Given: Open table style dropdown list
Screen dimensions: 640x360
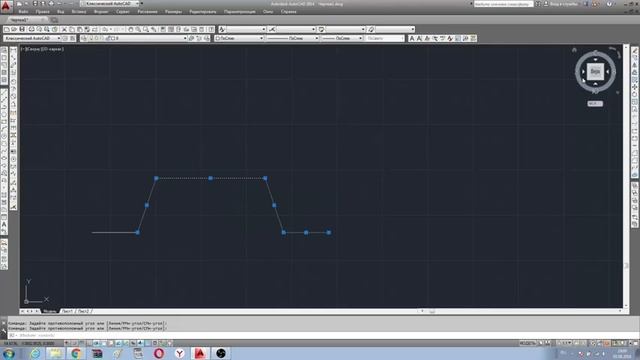Looking at the screenshot, I should 345,29.
